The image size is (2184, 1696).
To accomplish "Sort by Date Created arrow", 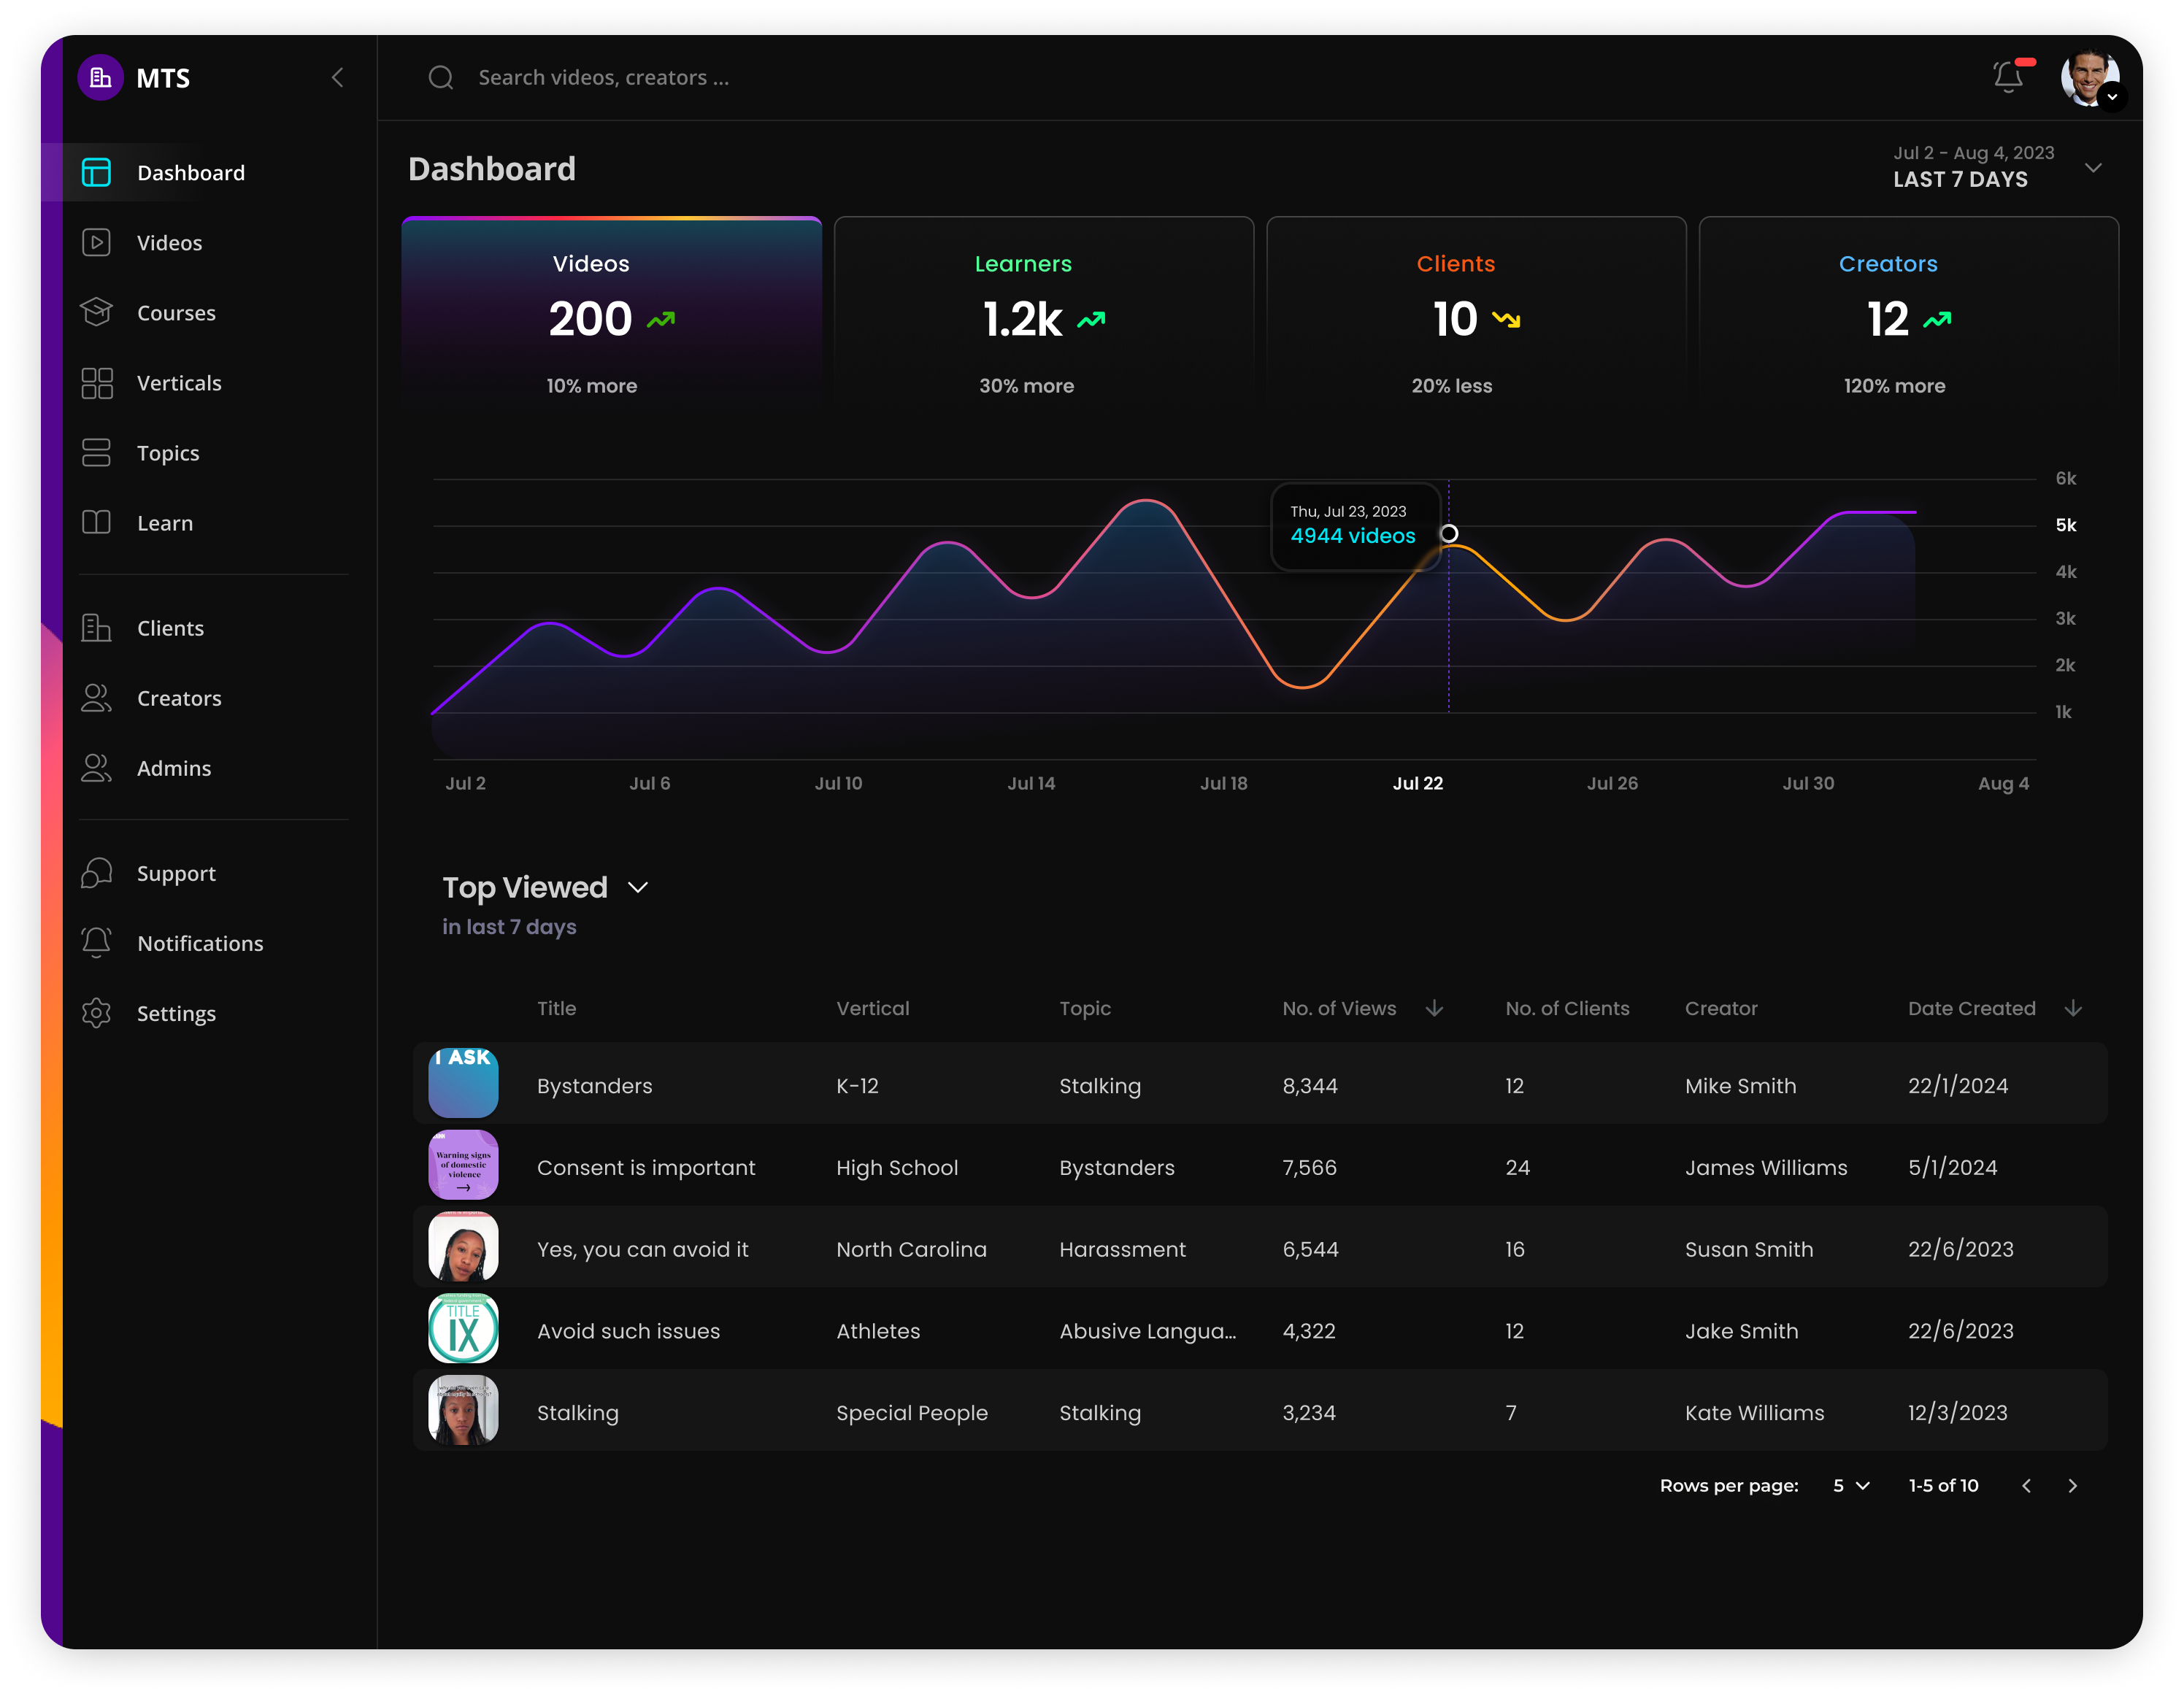I will 2073,1008.
